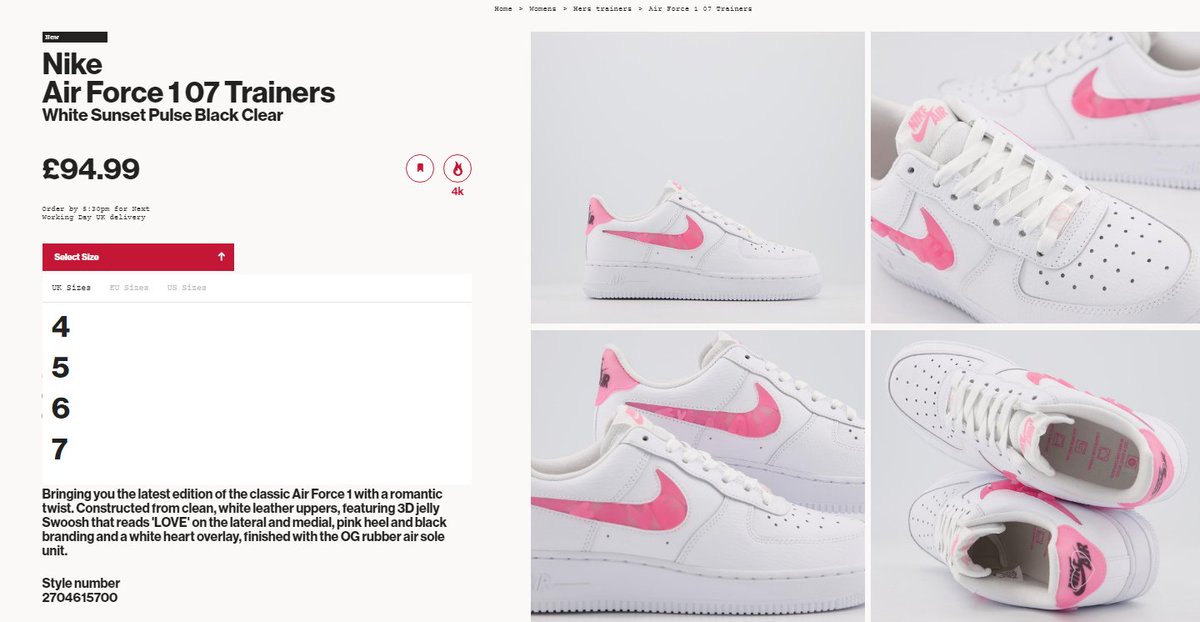The image size is (1200, 622).
Task: Open the Home breadcrumb link
Action: pos(503,8)
